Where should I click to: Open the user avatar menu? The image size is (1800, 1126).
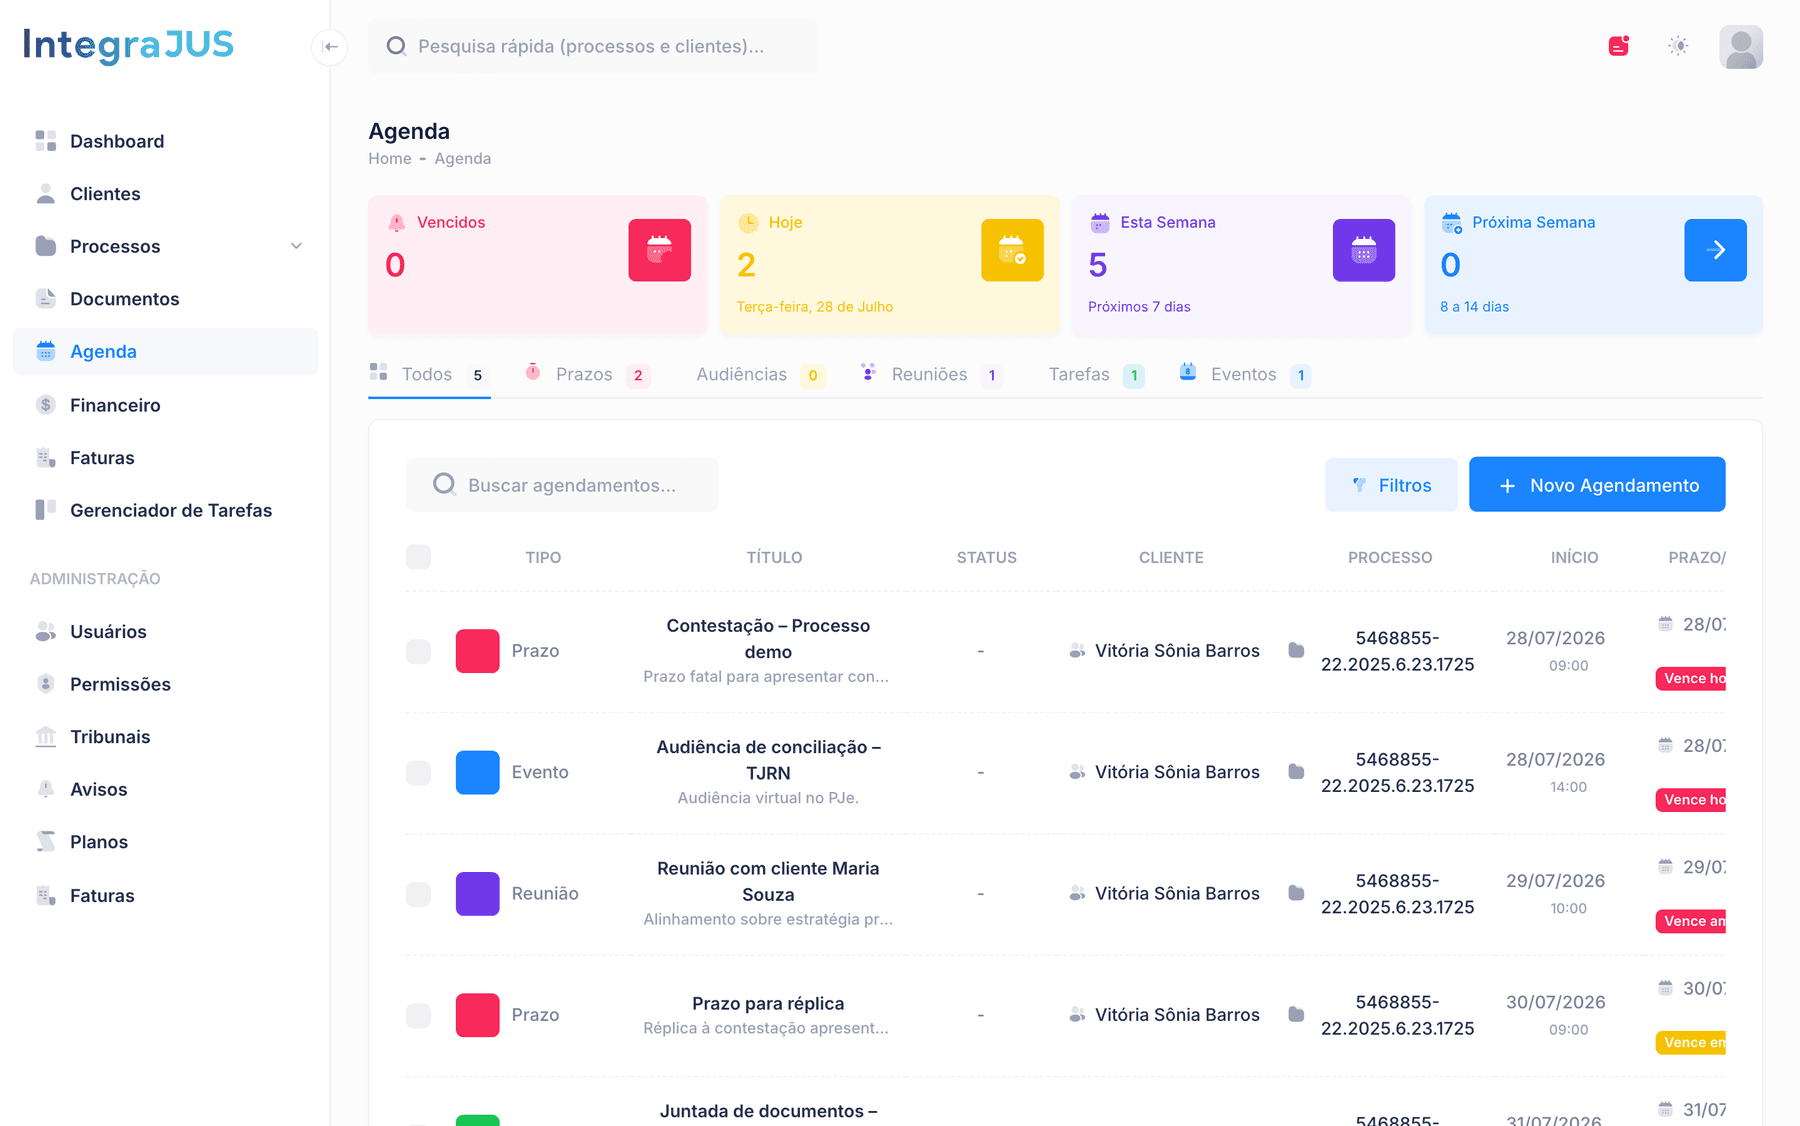[x=1741, y=47]
